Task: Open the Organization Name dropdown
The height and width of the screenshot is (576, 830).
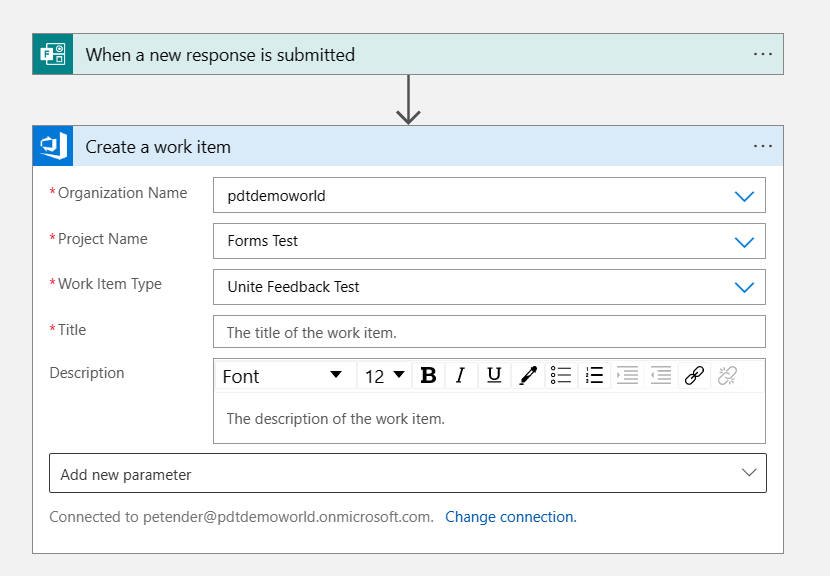Action: pos(744,196)
